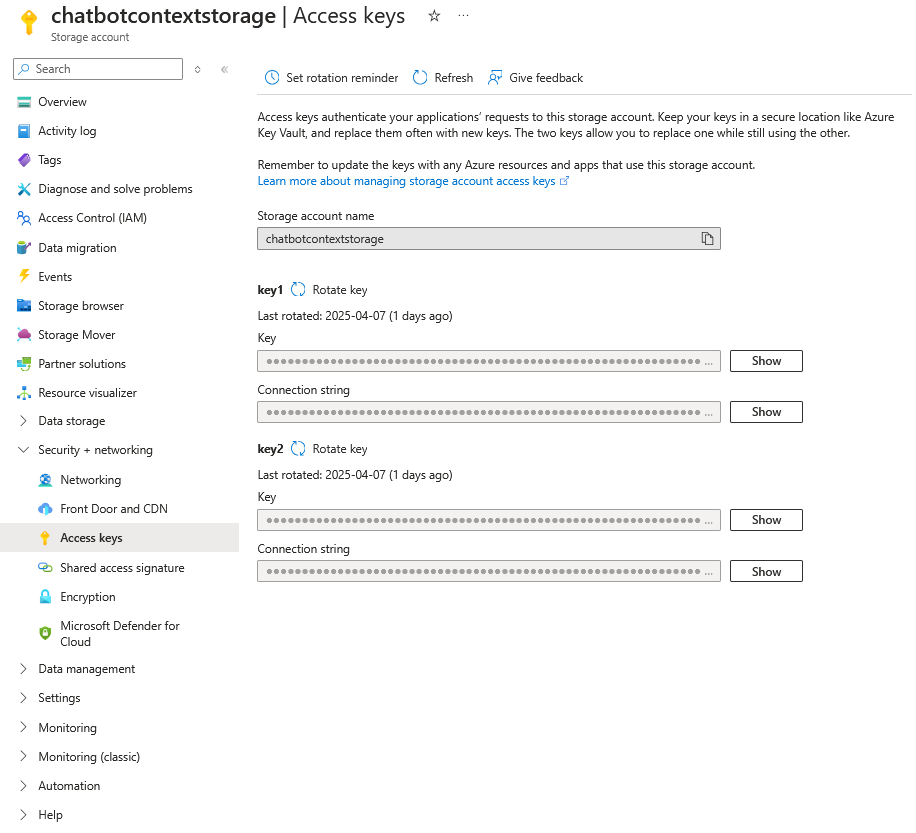Show the key1 value

tap(765, 360)
